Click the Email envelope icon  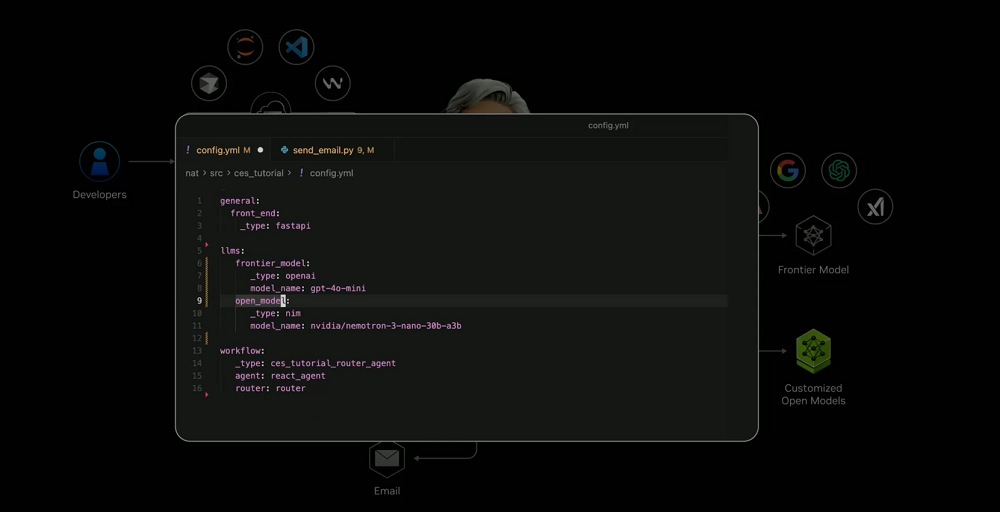click(387, 459)
